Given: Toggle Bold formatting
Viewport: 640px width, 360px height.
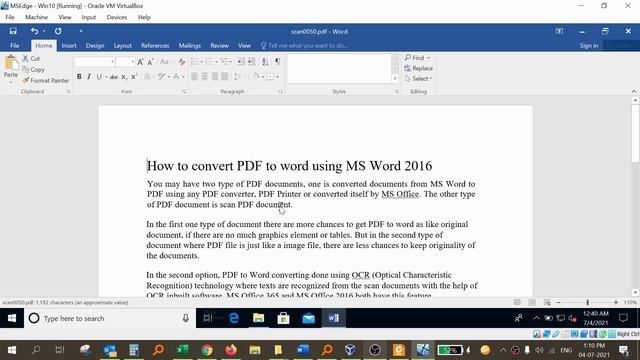Looking at the screenshot, I should [x=79, y=77].
